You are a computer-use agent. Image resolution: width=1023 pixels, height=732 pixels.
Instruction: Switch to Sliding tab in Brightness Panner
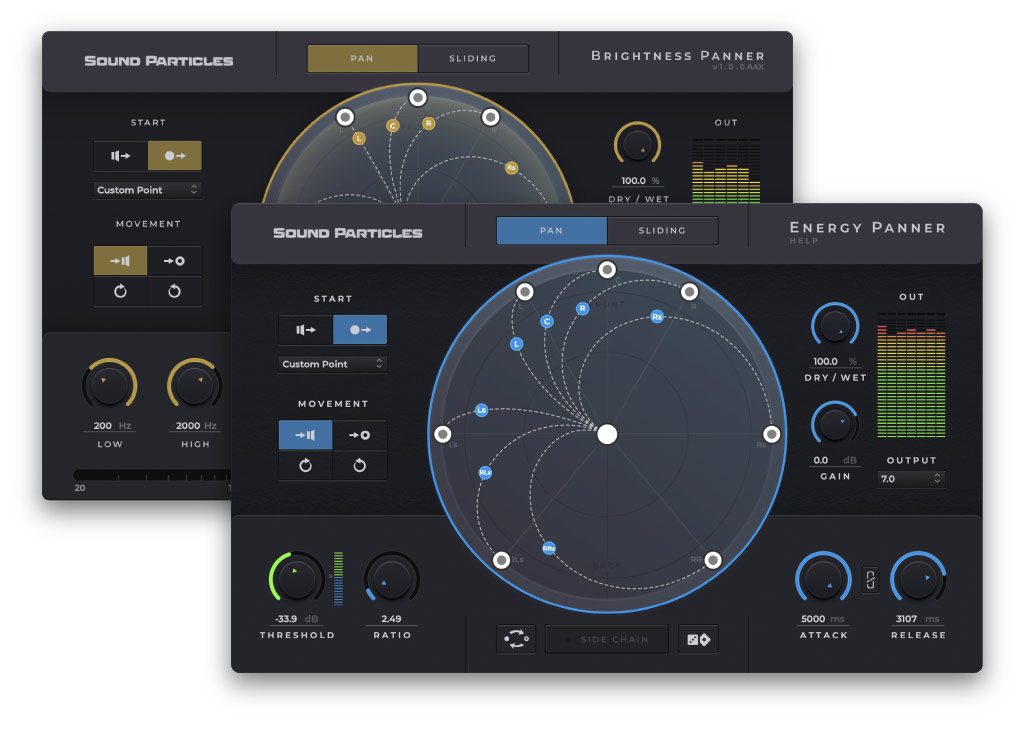pos(473,59)
